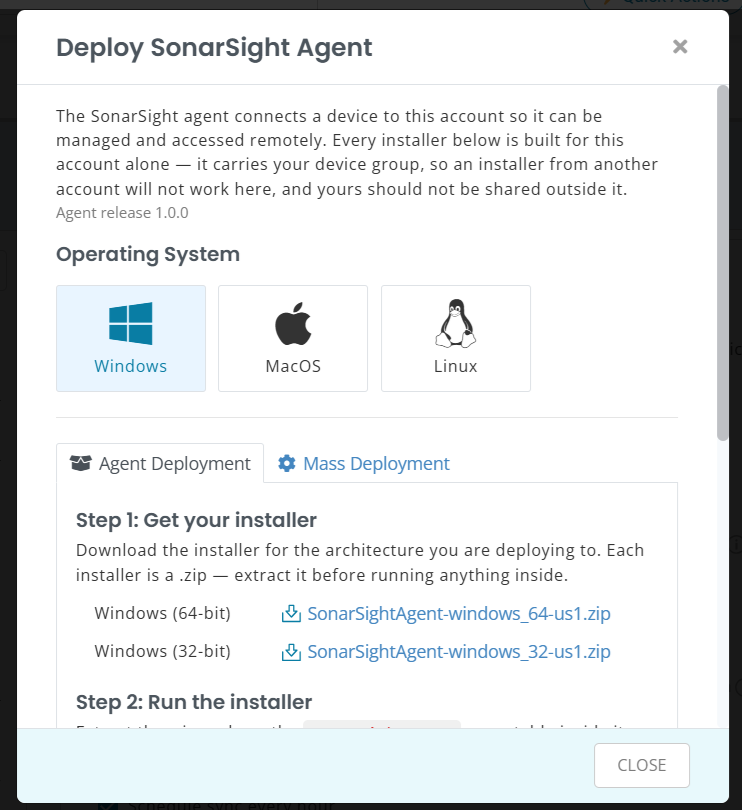The width and height of the screenshot is (742, 810).
Task: Click the 'Windows (64-bit)' label
Action: pyautogui.click(x=162, y=613)
